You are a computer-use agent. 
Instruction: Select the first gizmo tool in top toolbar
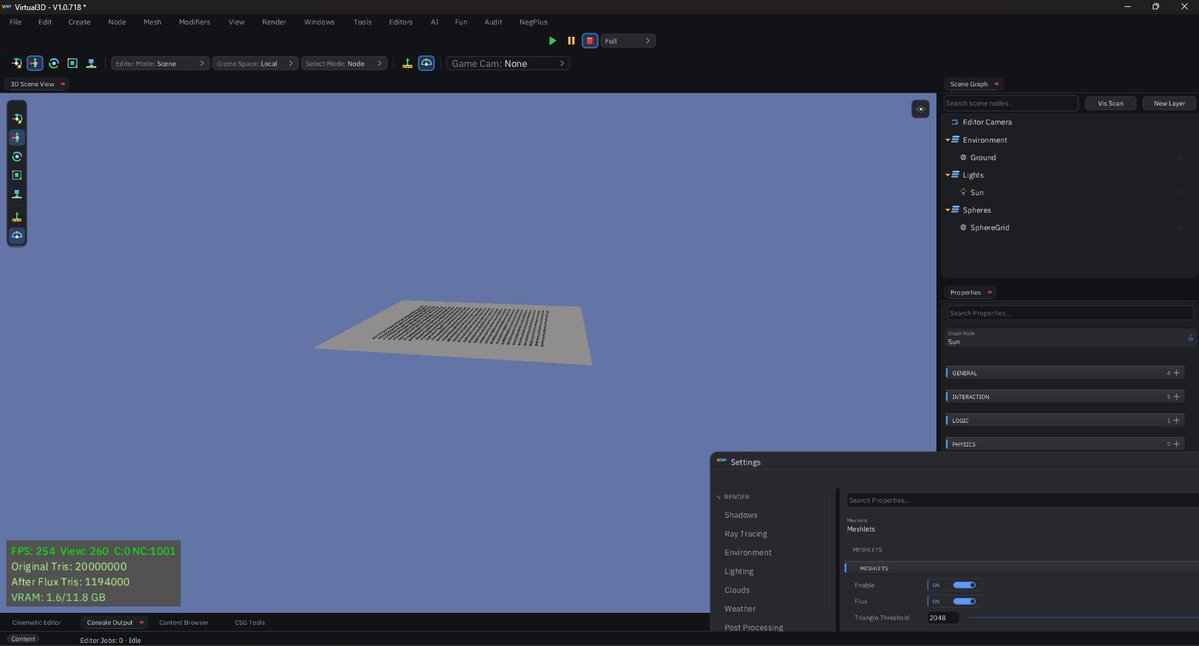[16, 63]
